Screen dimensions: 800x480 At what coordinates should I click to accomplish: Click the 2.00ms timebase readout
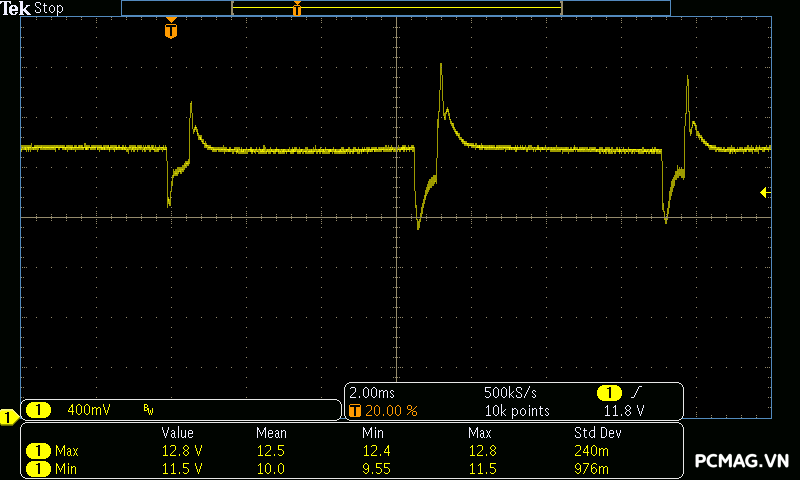372,393
